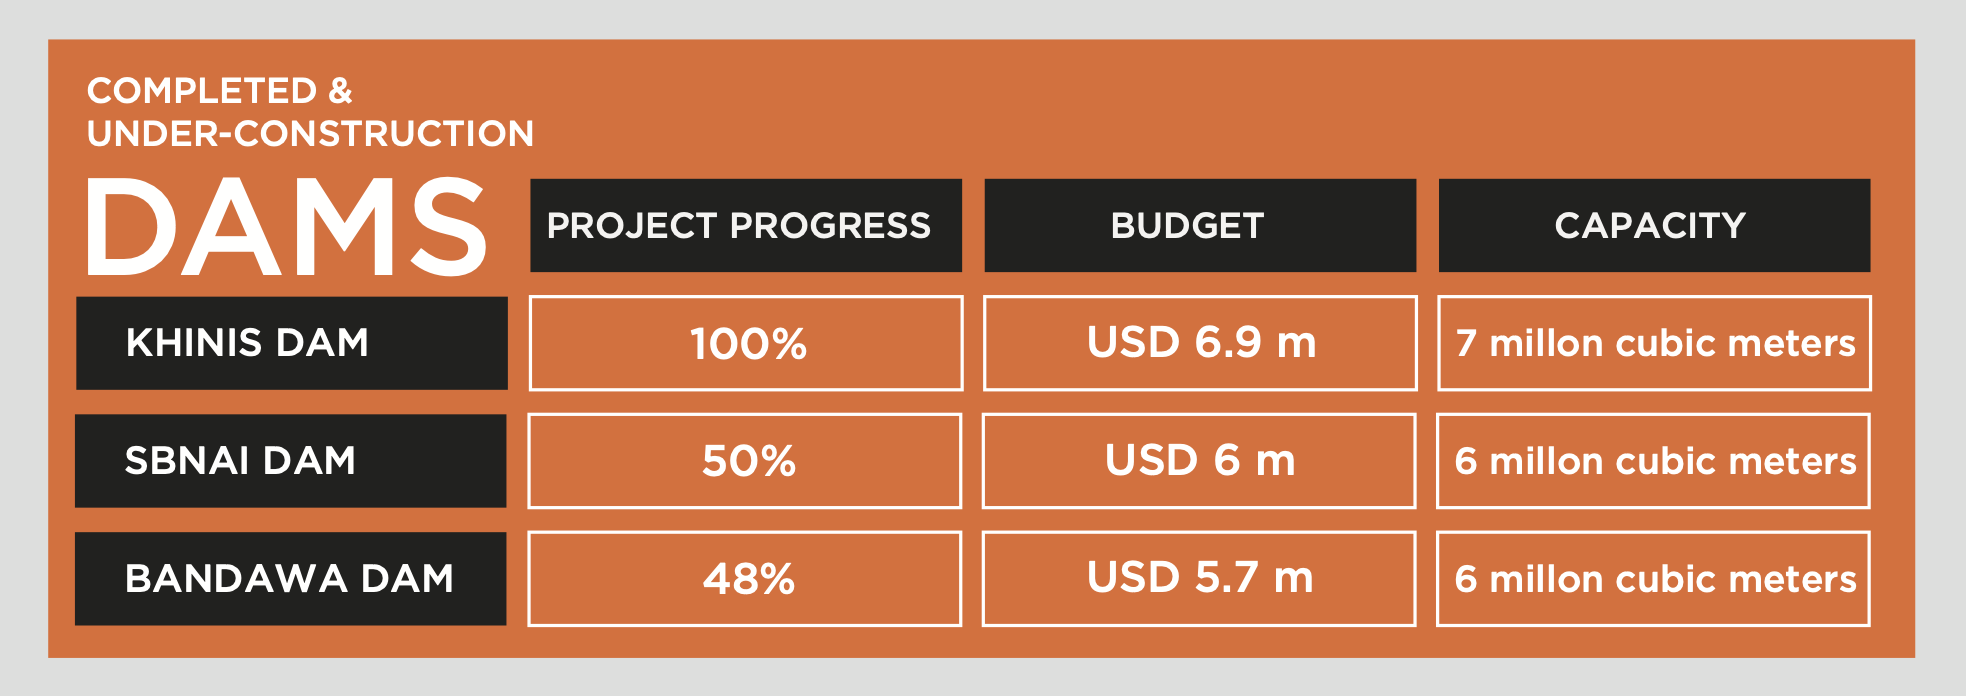
Task: Click the KHINIS DAM row label
Action: 291,343
